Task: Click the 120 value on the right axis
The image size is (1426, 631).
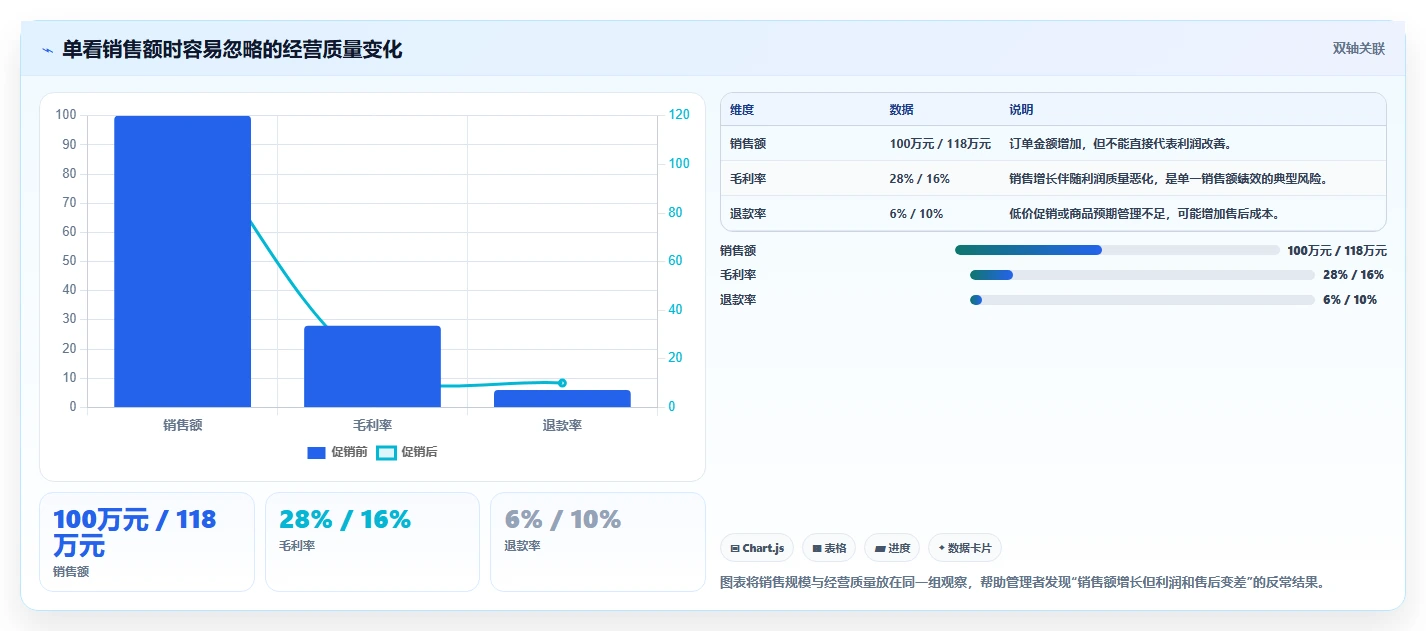Action: (x=679, y=115)
